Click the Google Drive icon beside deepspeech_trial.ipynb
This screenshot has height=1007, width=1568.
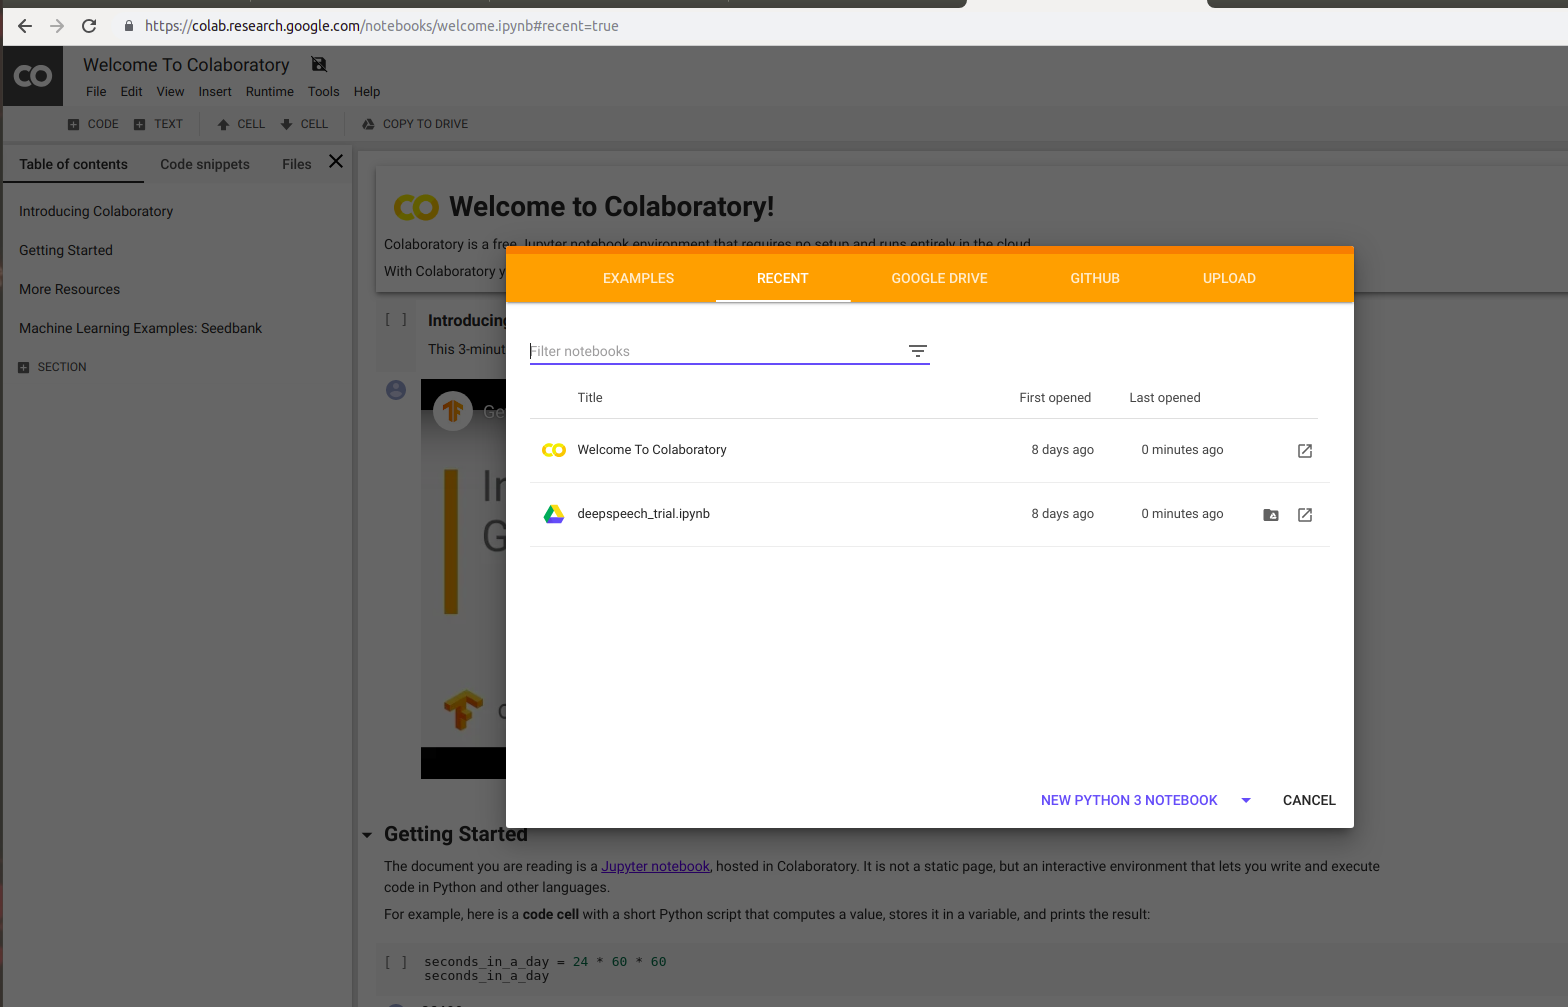coord(554,514)
